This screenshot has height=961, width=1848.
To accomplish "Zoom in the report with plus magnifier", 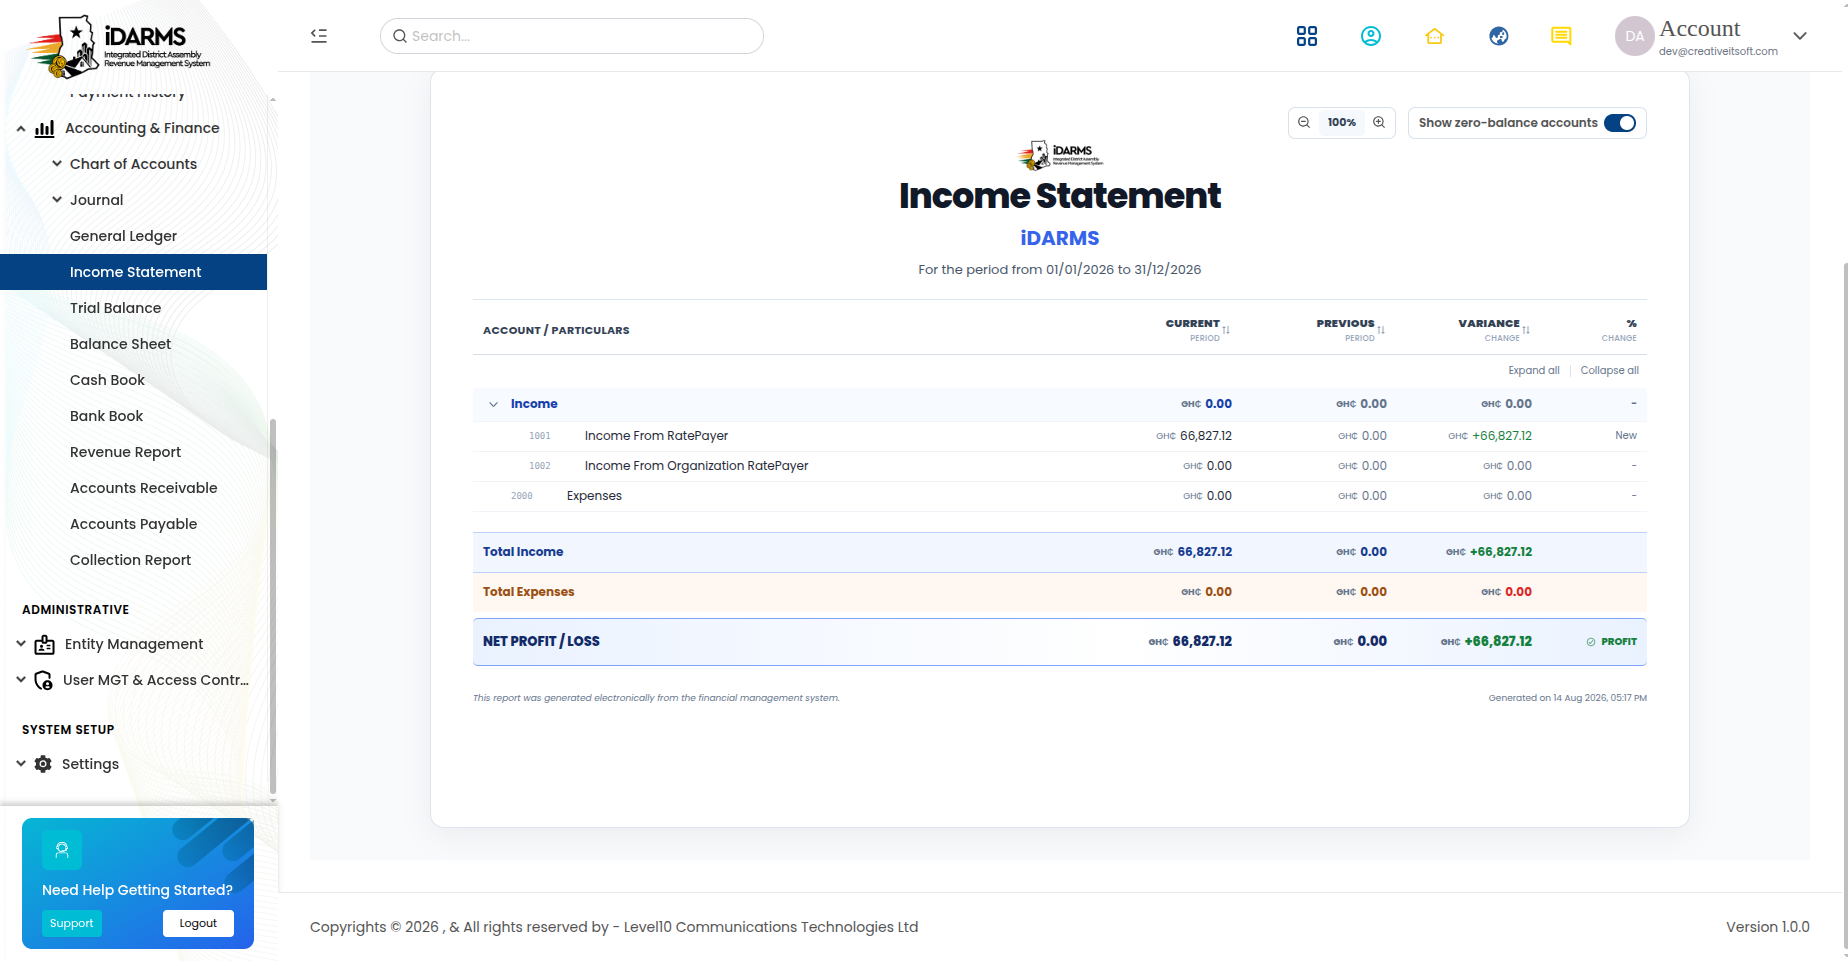I will click(1379, 122).
